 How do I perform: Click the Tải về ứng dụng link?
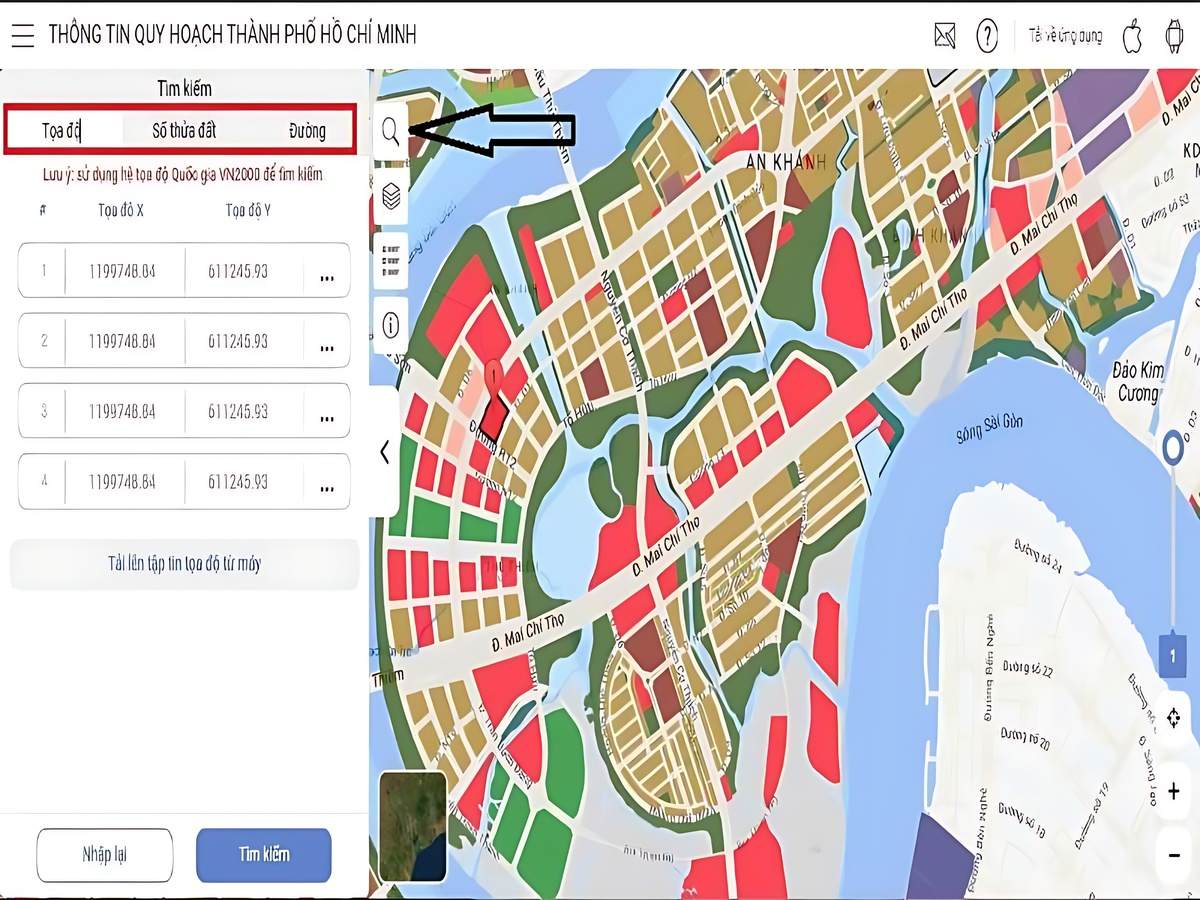[1065, 36]
